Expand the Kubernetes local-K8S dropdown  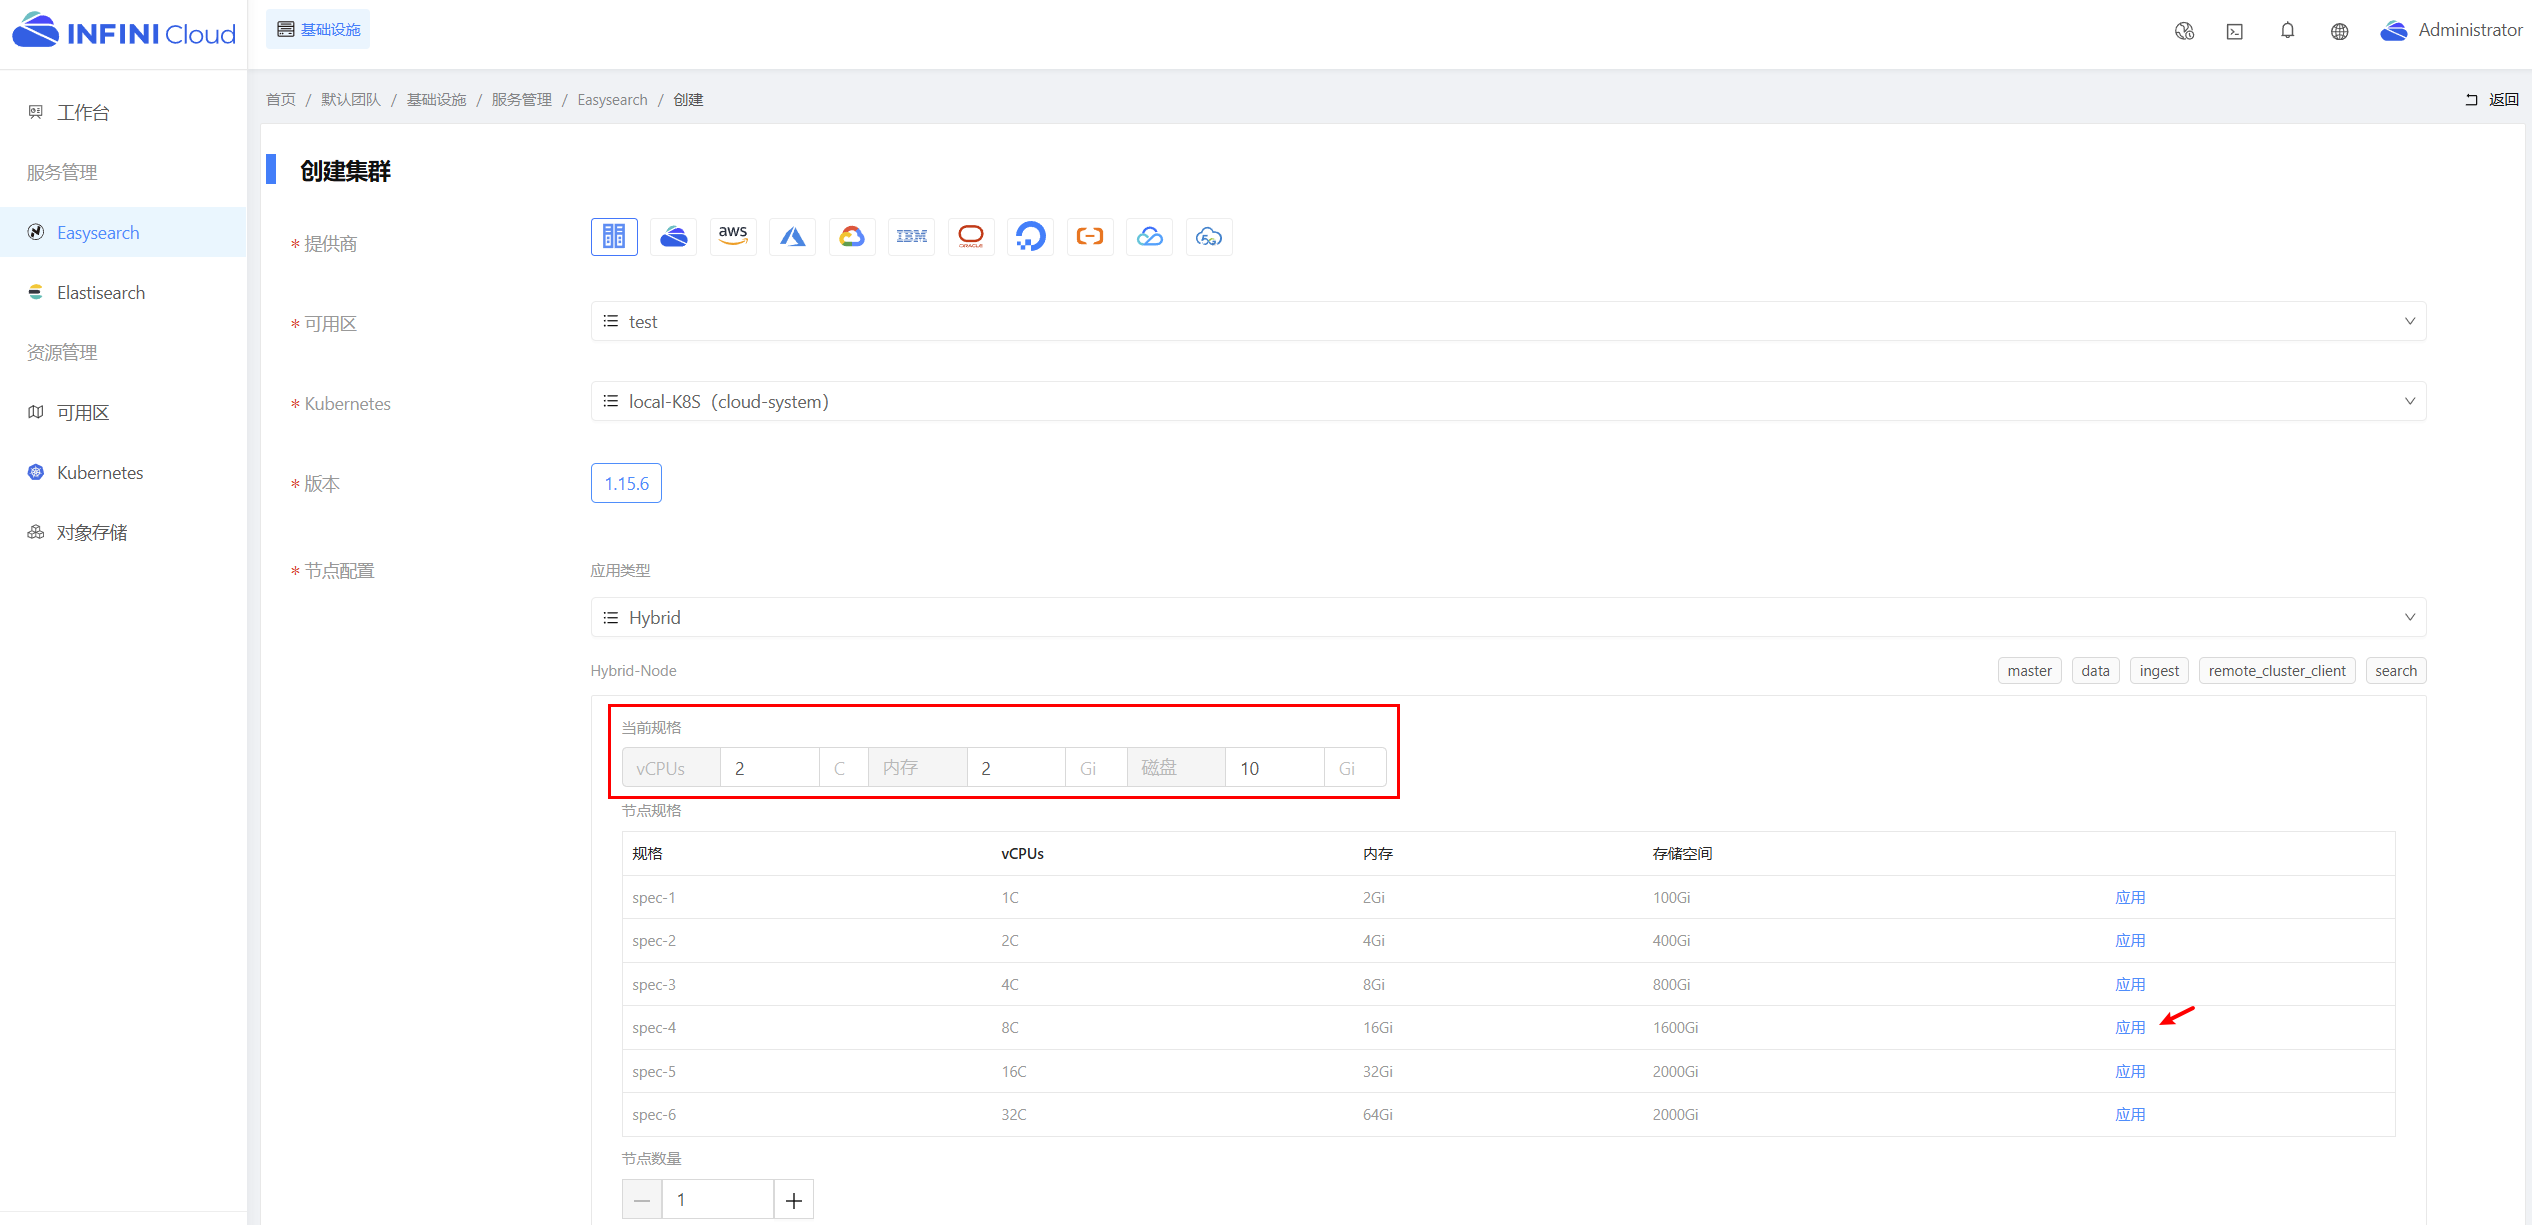1508,401
